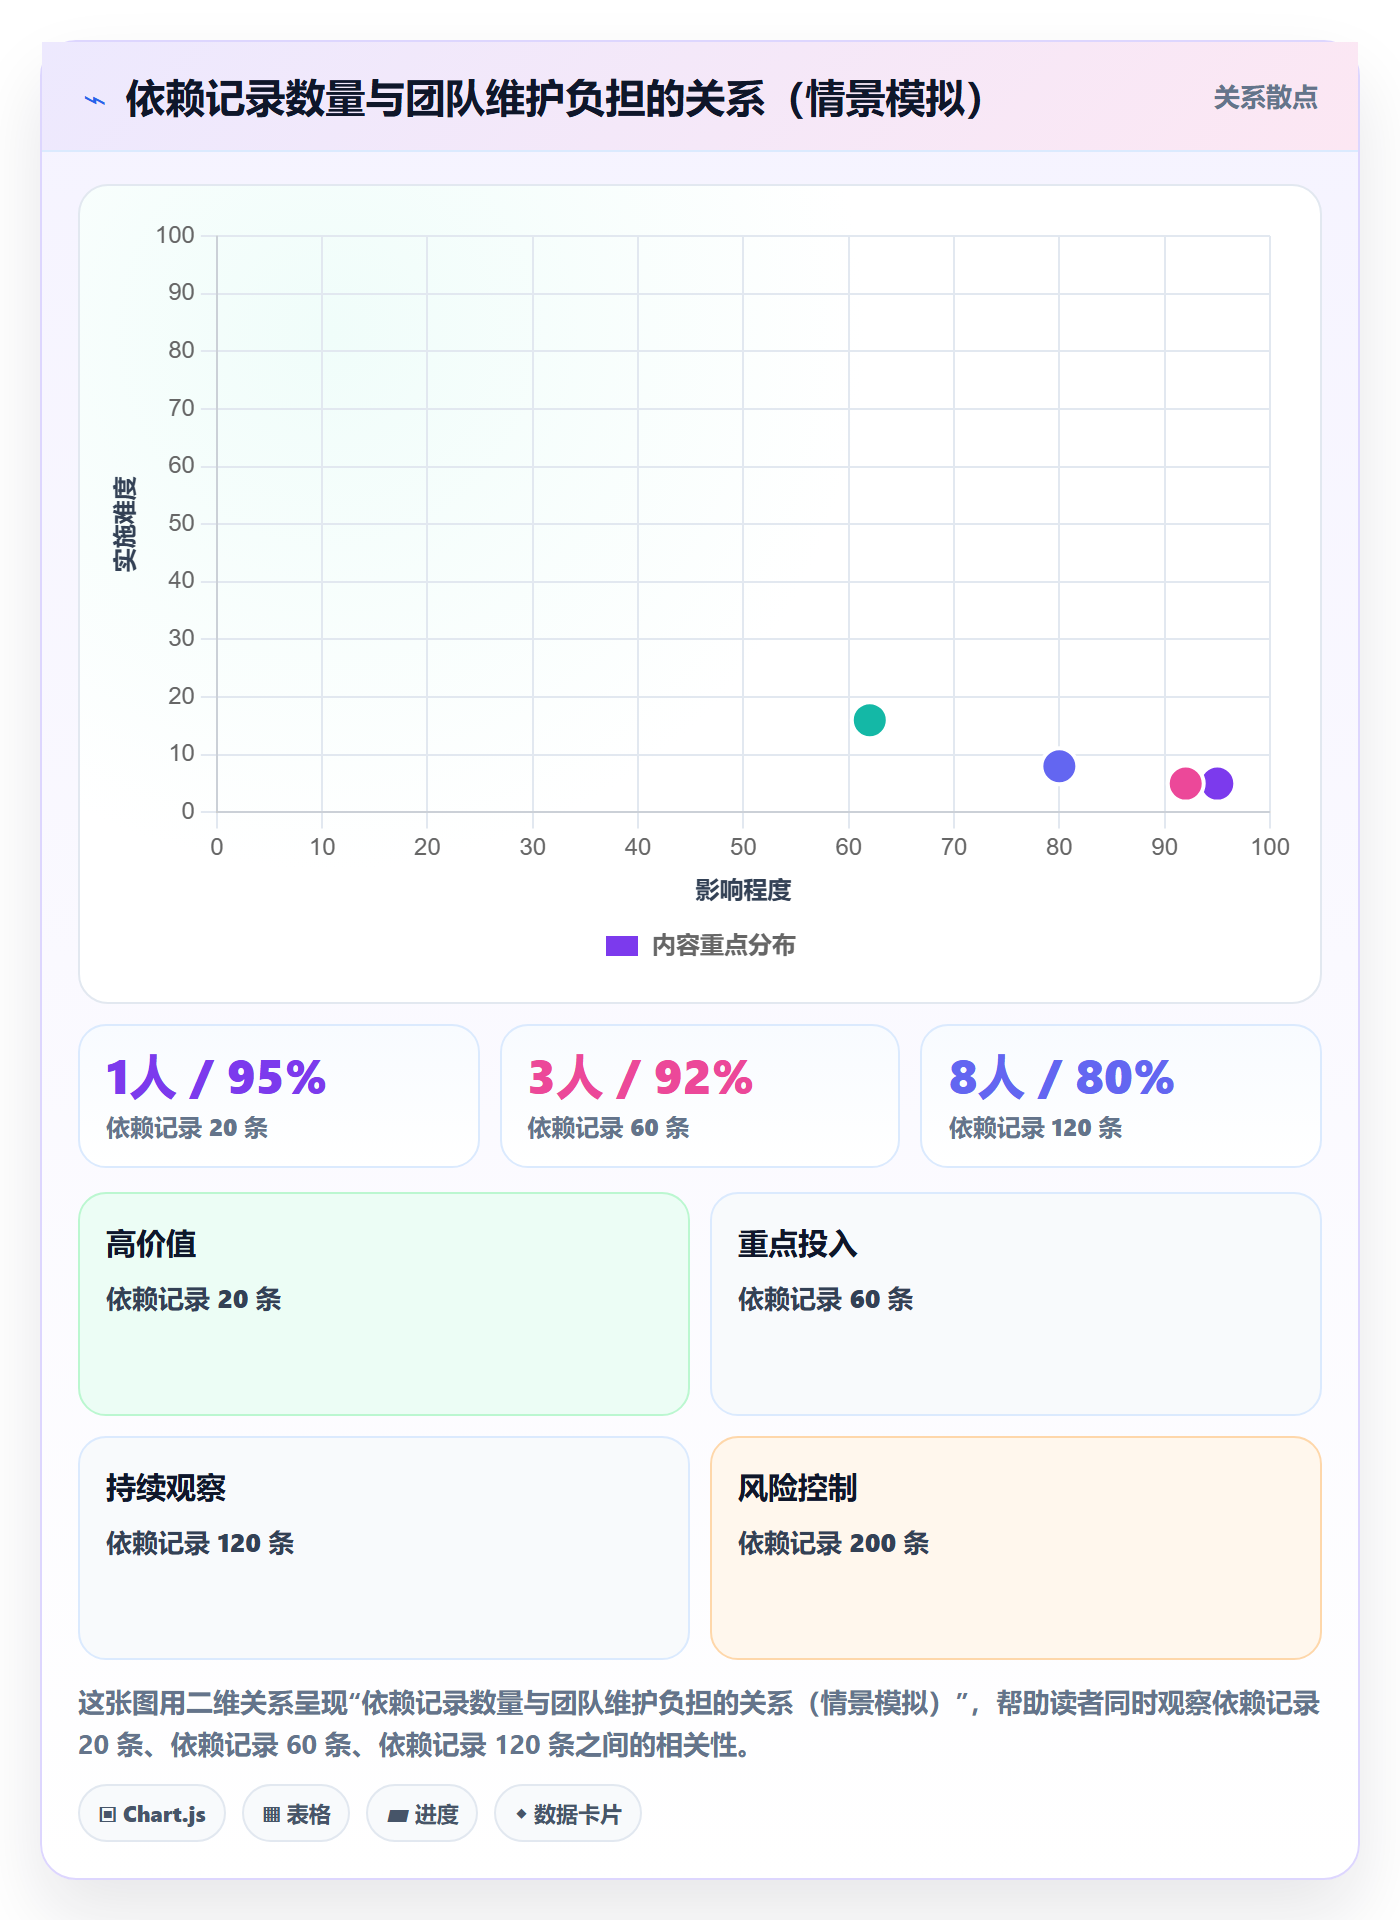Click the 风险控制 card heading
This screenshot has height=1920, width=1400.
click(798, 1488)
